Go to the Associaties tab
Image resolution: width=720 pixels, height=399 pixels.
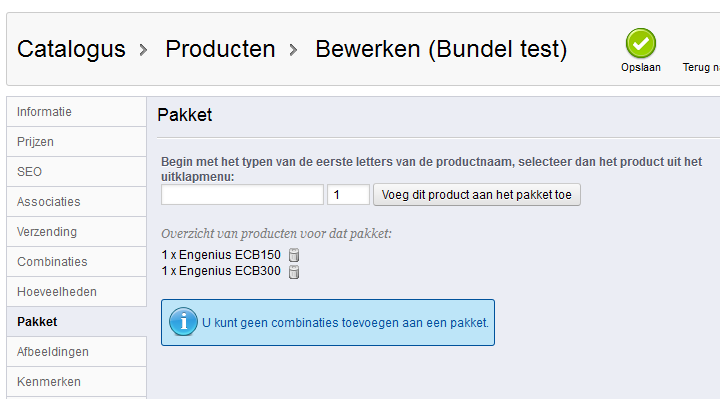[x=77, y=202]
